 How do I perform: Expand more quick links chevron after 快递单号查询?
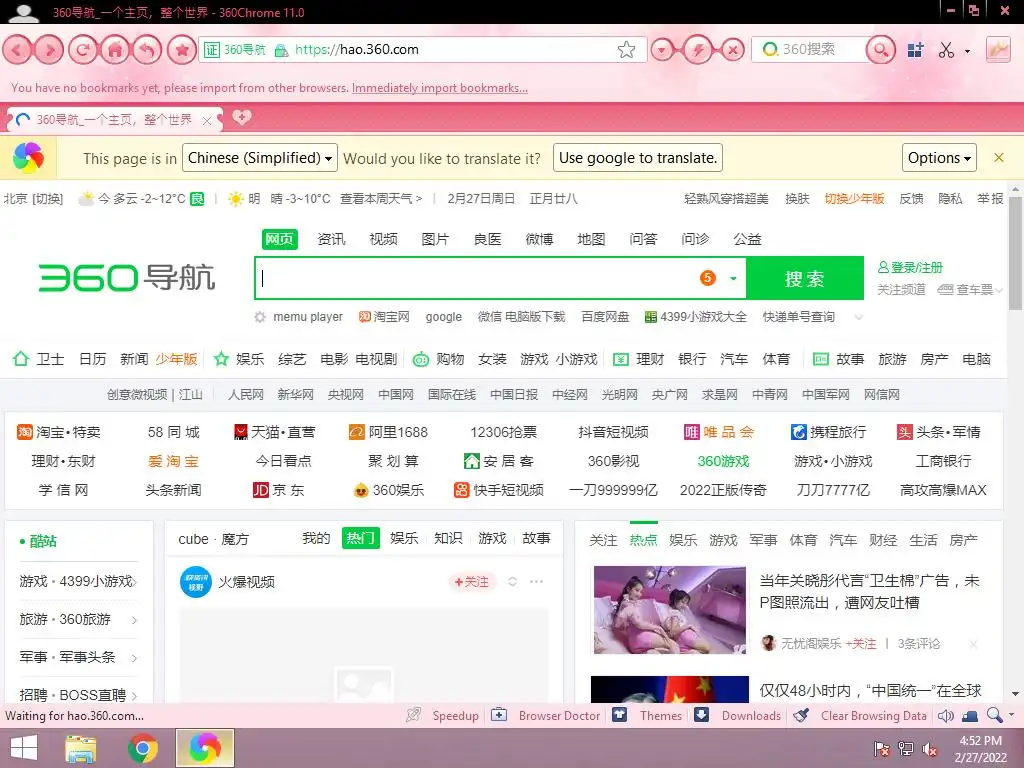tap(859, 318)
